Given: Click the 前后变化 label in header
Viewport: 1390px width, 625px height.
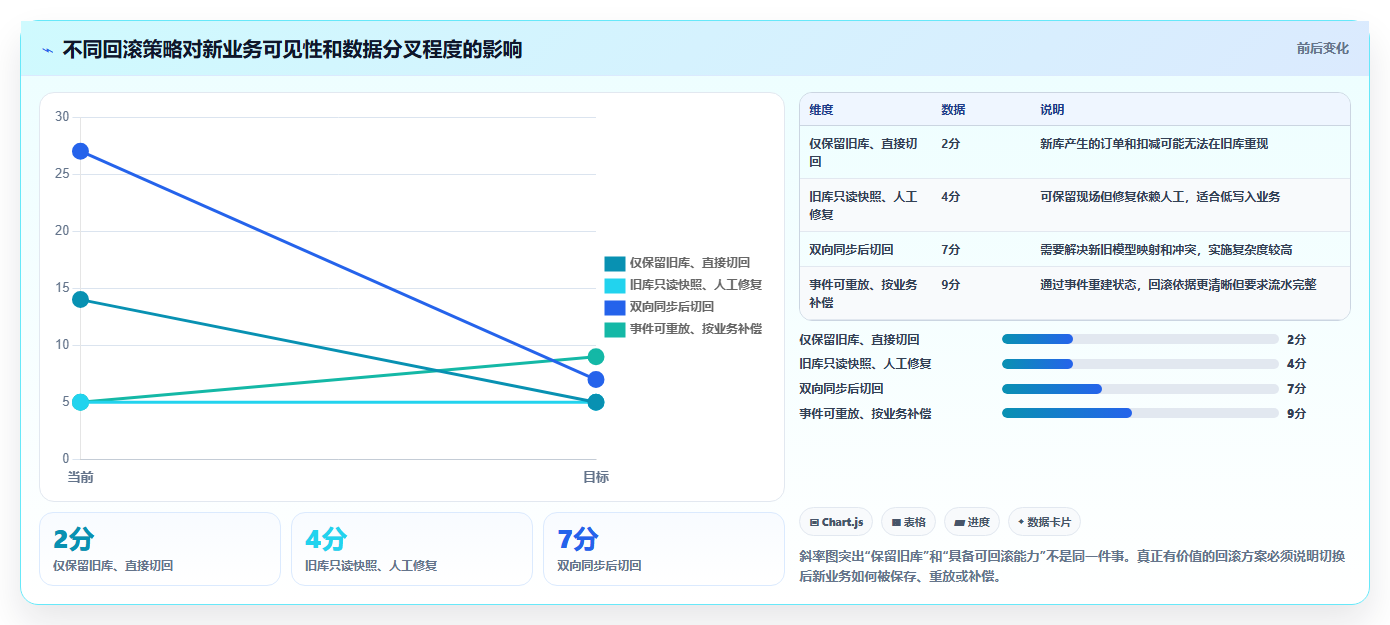Looking at the screenshot, I should pyautogui.click(x=1322, y=48).
